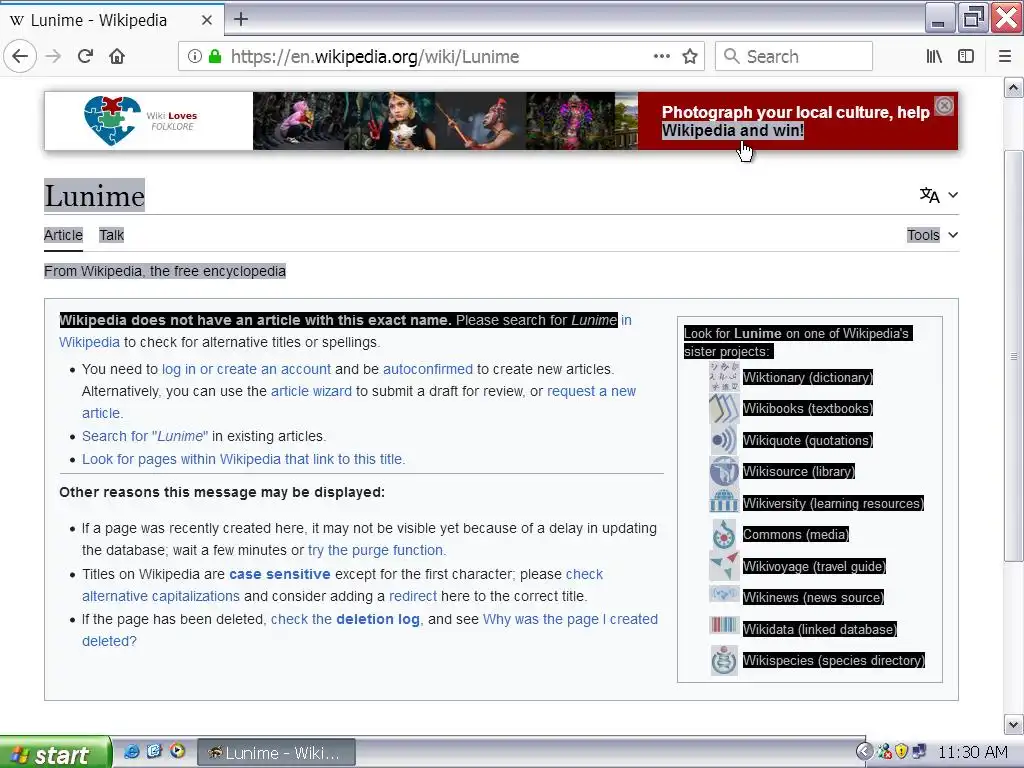Viewport: 1024px width, 768px height.
Task: Click 'Photograph your local culture' banner text
Action: click(795, 121)
